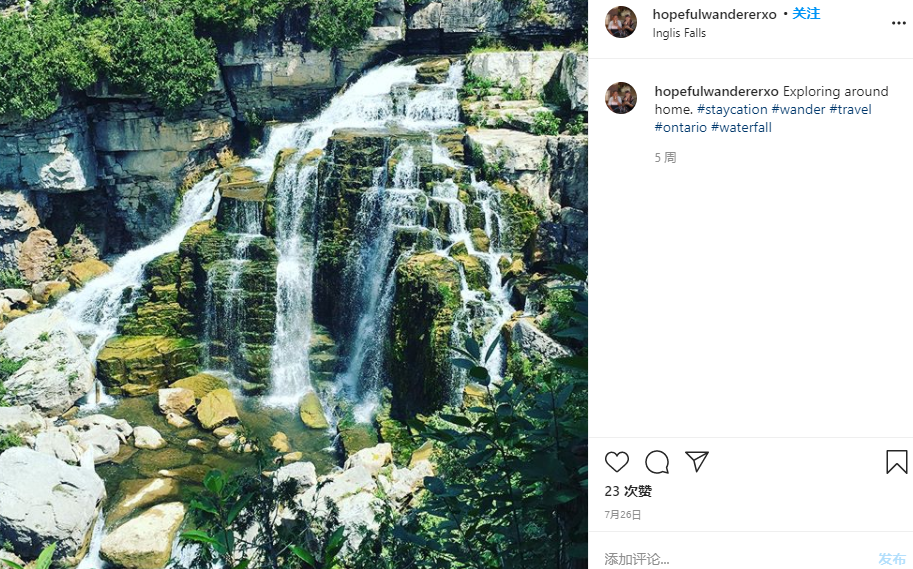
Task: Save the post with the bookmark icon
Action: tap(896, 462)
